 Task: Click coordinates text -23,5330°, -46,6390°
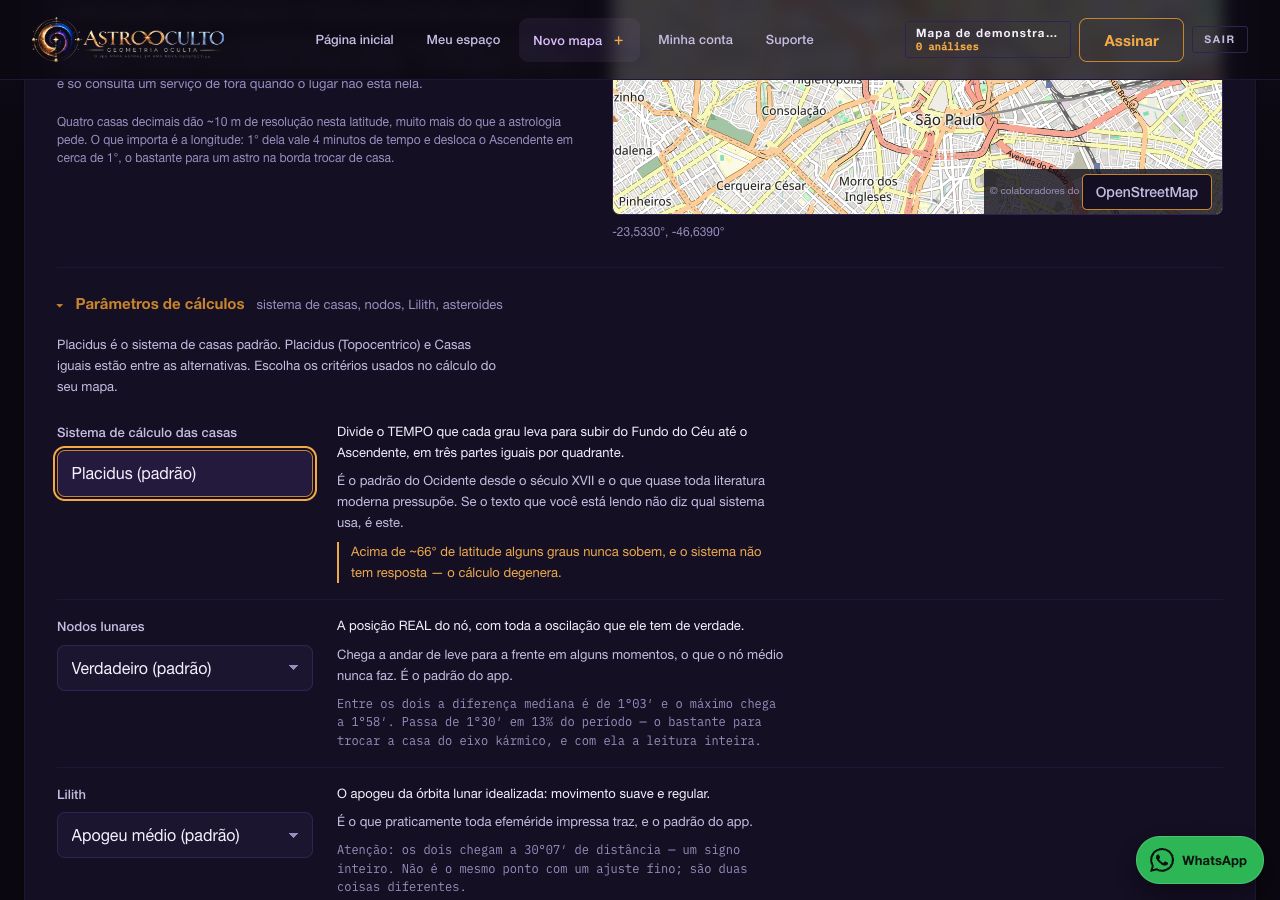click(668, 232)
